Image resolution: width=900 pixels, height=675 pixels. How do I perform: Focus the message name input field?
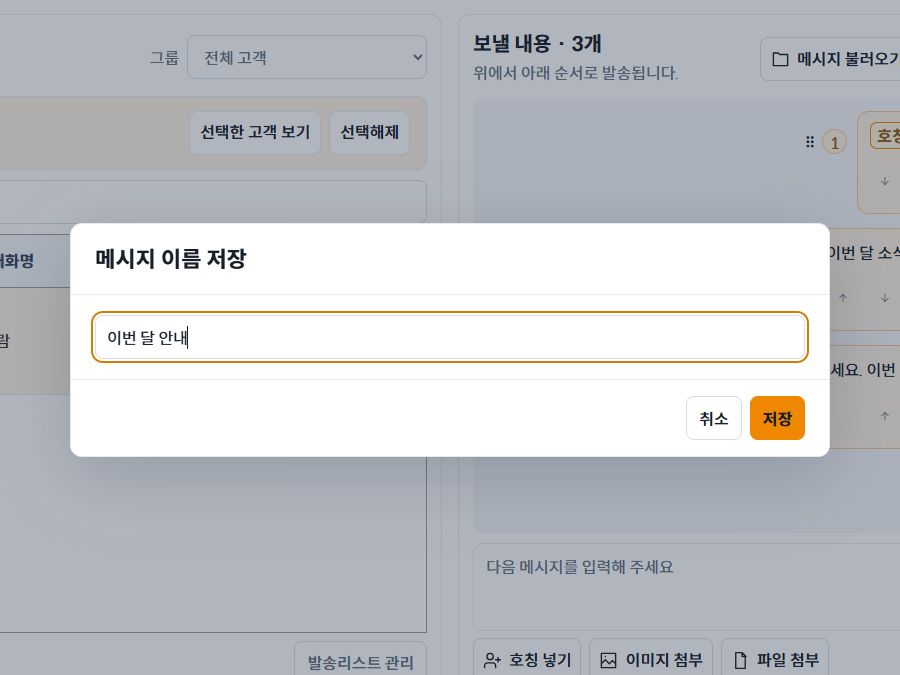[449, 337]
